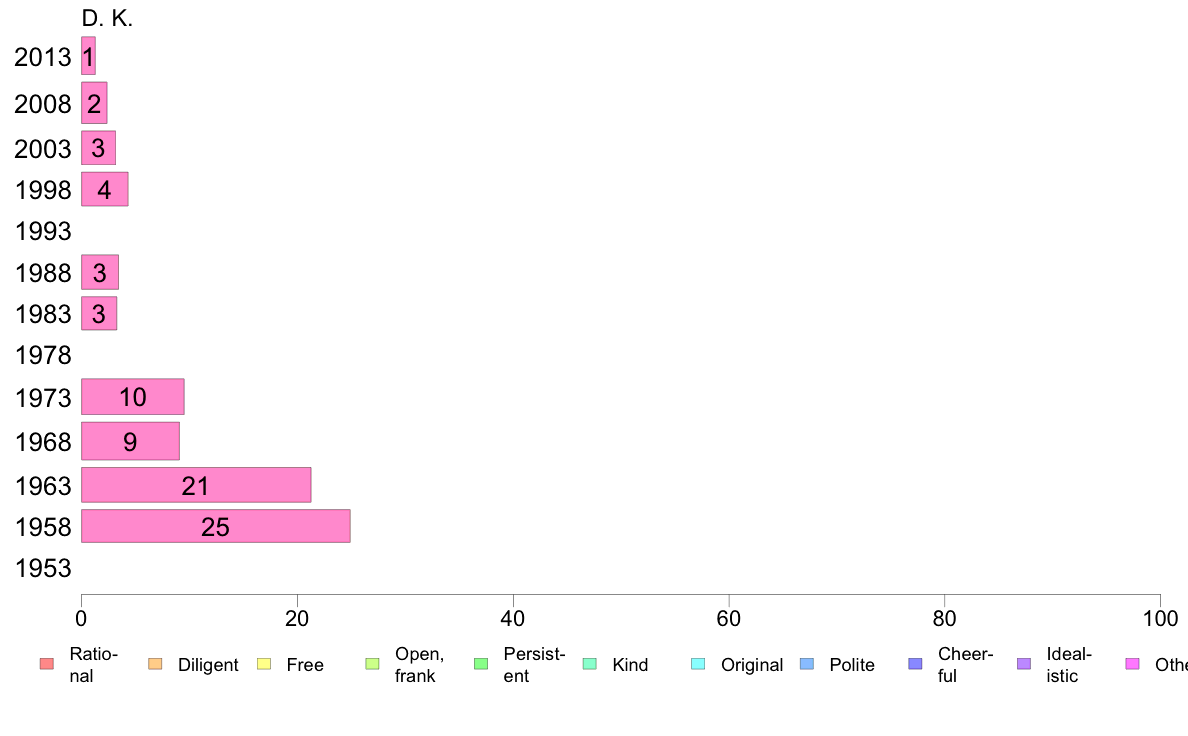
Task: Click the D. K. chart title
Action: [107, 18]
